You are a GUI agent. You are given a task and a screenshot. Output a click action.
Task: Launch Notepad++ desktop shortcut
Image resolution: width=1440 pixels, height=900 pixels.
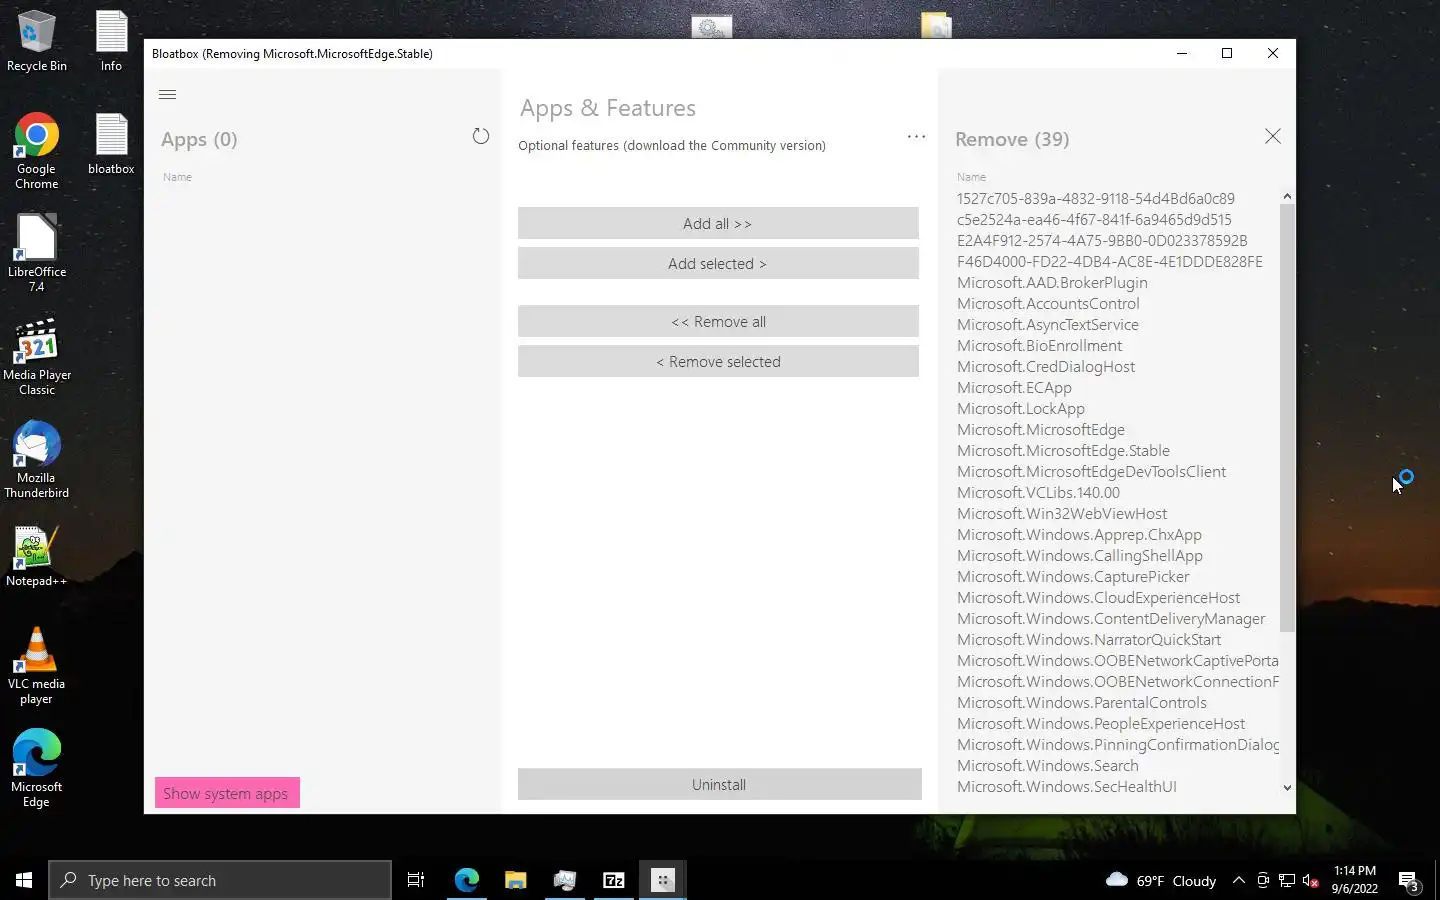tap(37, 556)
